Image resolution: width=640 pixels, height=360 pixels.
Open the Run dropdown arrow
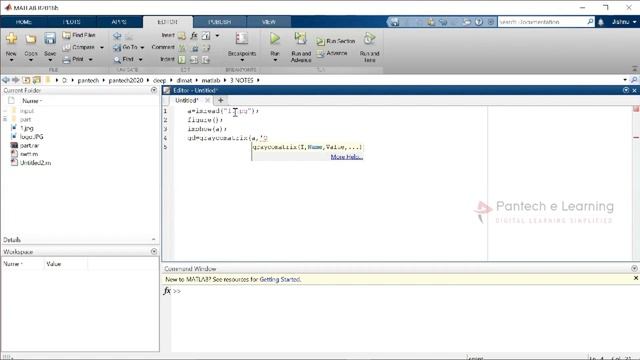tap(275, 60)
